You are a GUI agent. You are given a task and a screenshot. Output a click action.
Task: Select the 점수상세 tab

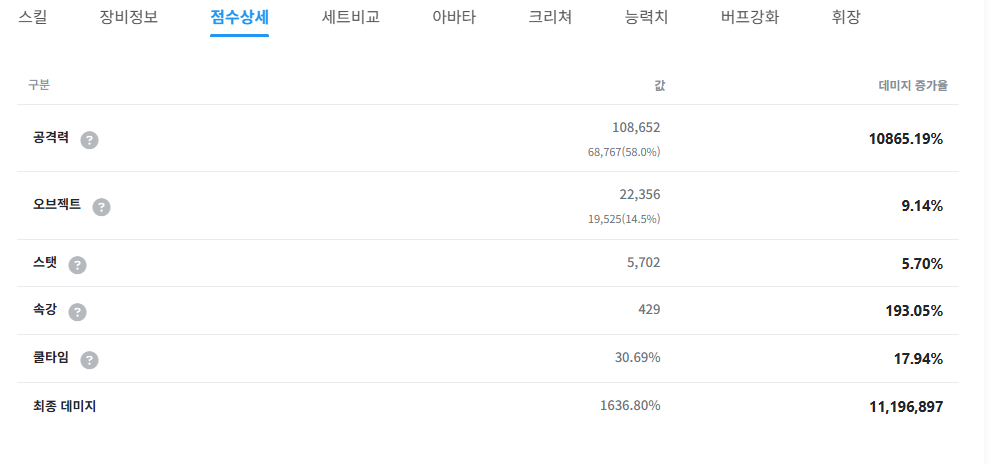click(239, 17)
